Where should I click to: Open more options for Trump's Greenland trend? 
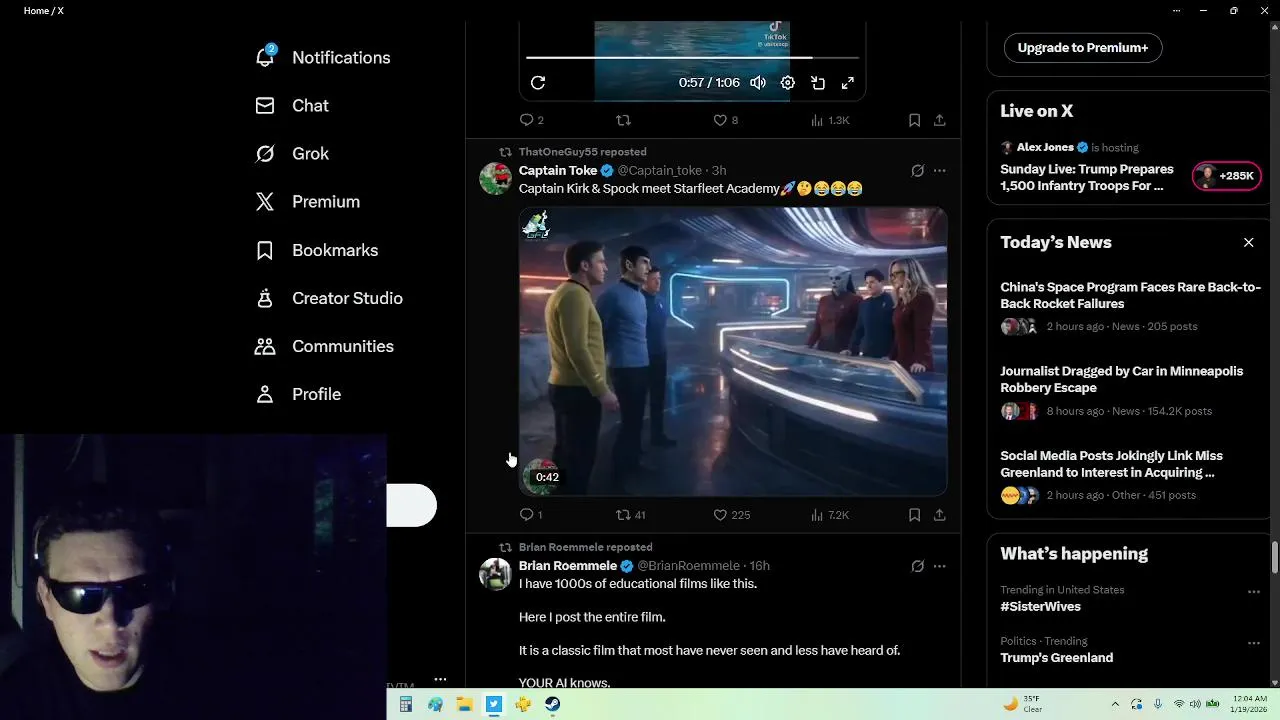point(1254,642)
